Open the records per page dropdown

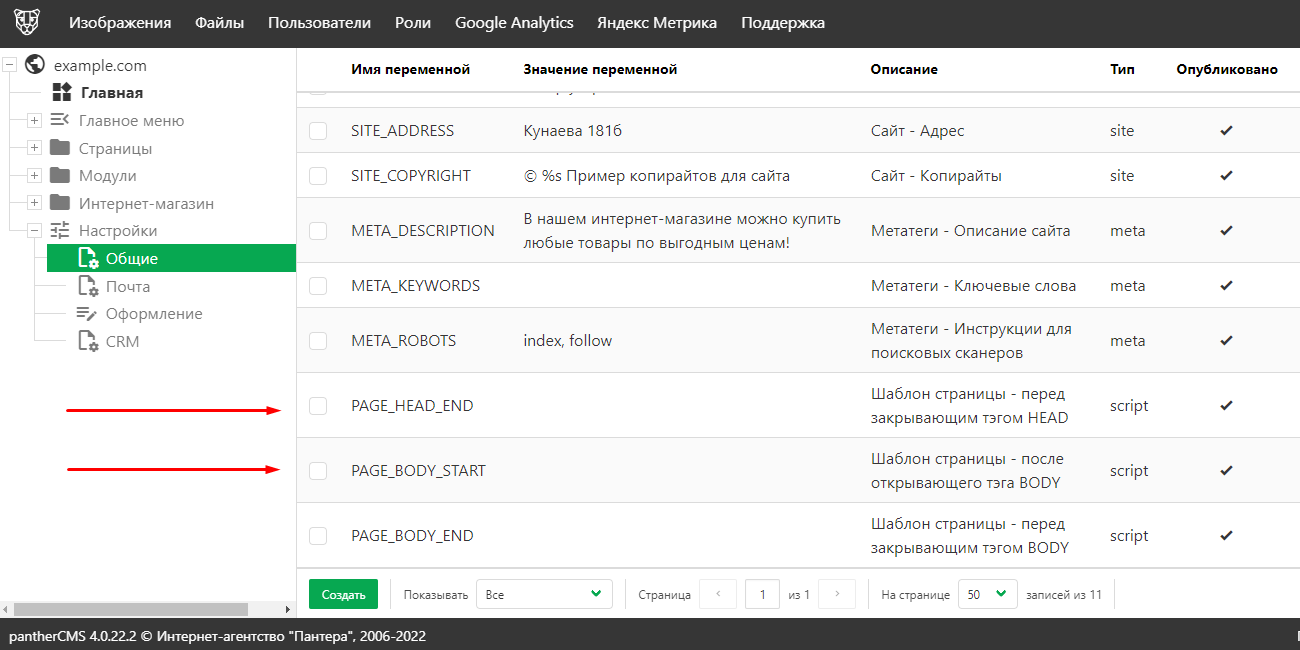point(987,594)
